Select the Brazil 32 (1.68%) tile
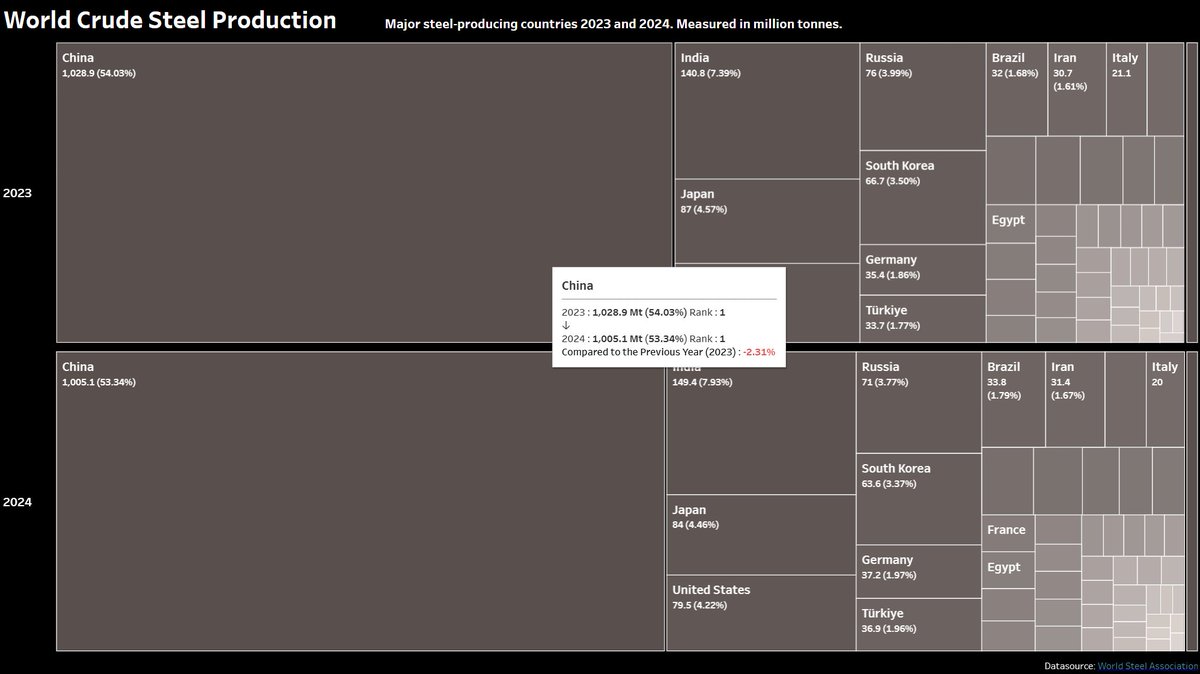 click(x=1017, y=90)
